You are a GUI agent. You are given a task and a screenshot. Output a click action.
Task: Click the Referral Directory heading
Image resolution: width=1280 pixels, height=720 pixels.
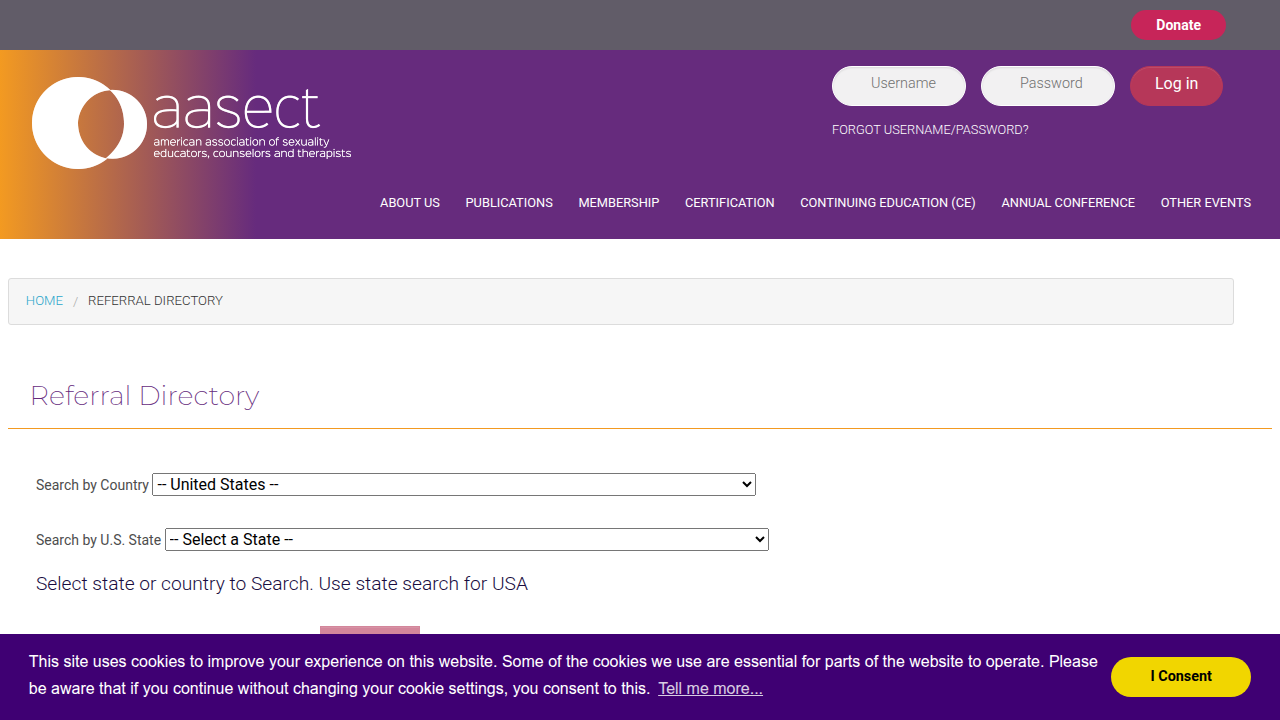[145, 396]
